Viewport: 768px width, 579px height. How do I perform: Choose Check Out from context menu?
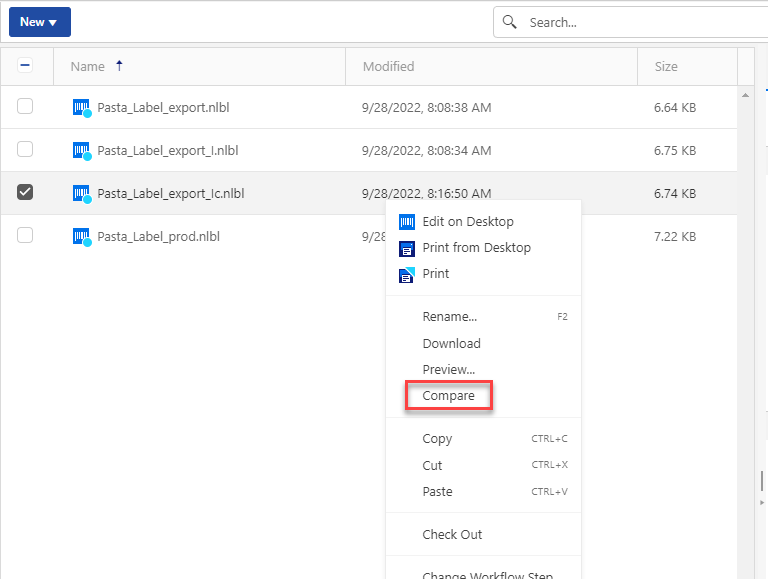(x=452, y=534)
